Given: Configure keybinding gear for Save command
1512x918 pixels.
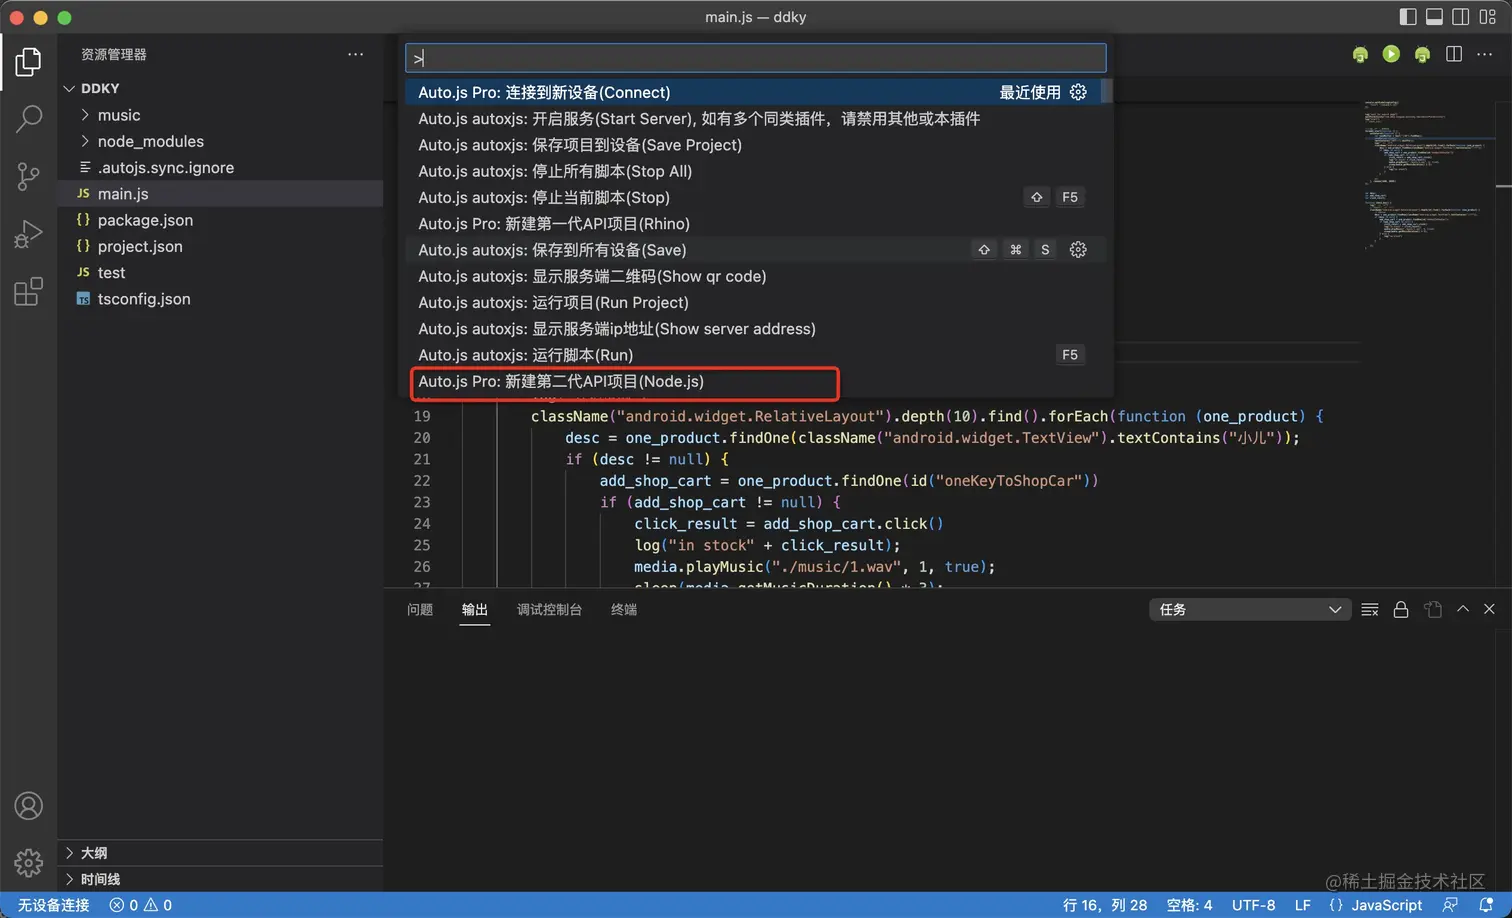Looking at the screenshot, I should (1078, 250).
